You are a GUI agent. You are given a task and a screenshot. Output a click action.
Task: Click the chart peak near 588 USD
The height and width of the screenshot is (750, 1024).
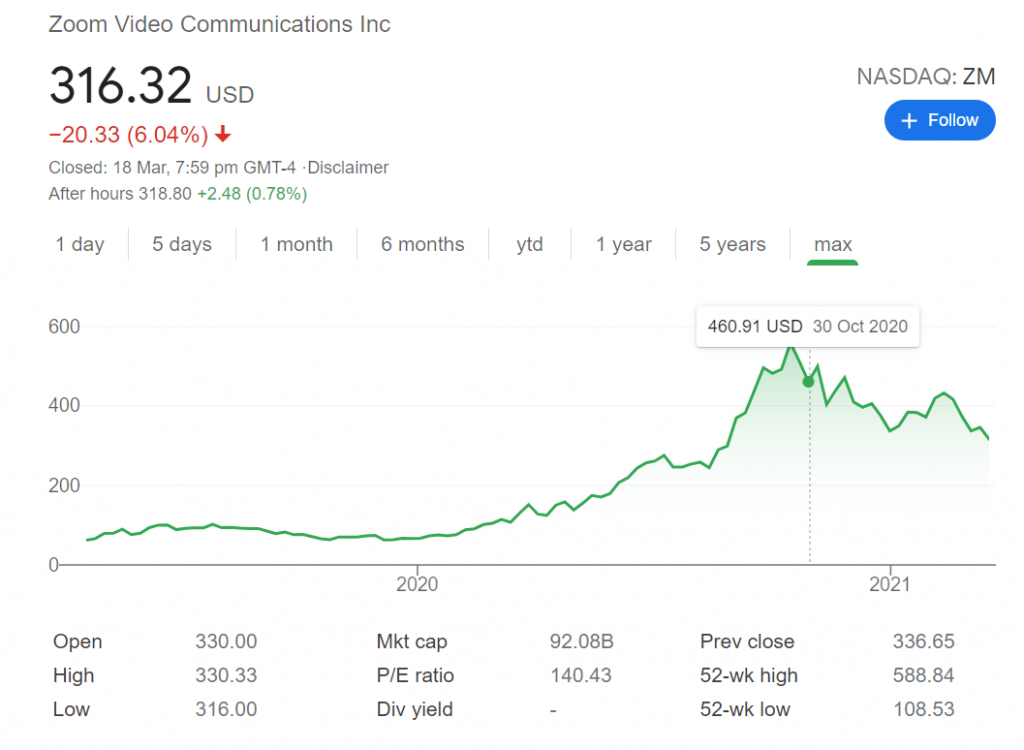tap(792, 349)
